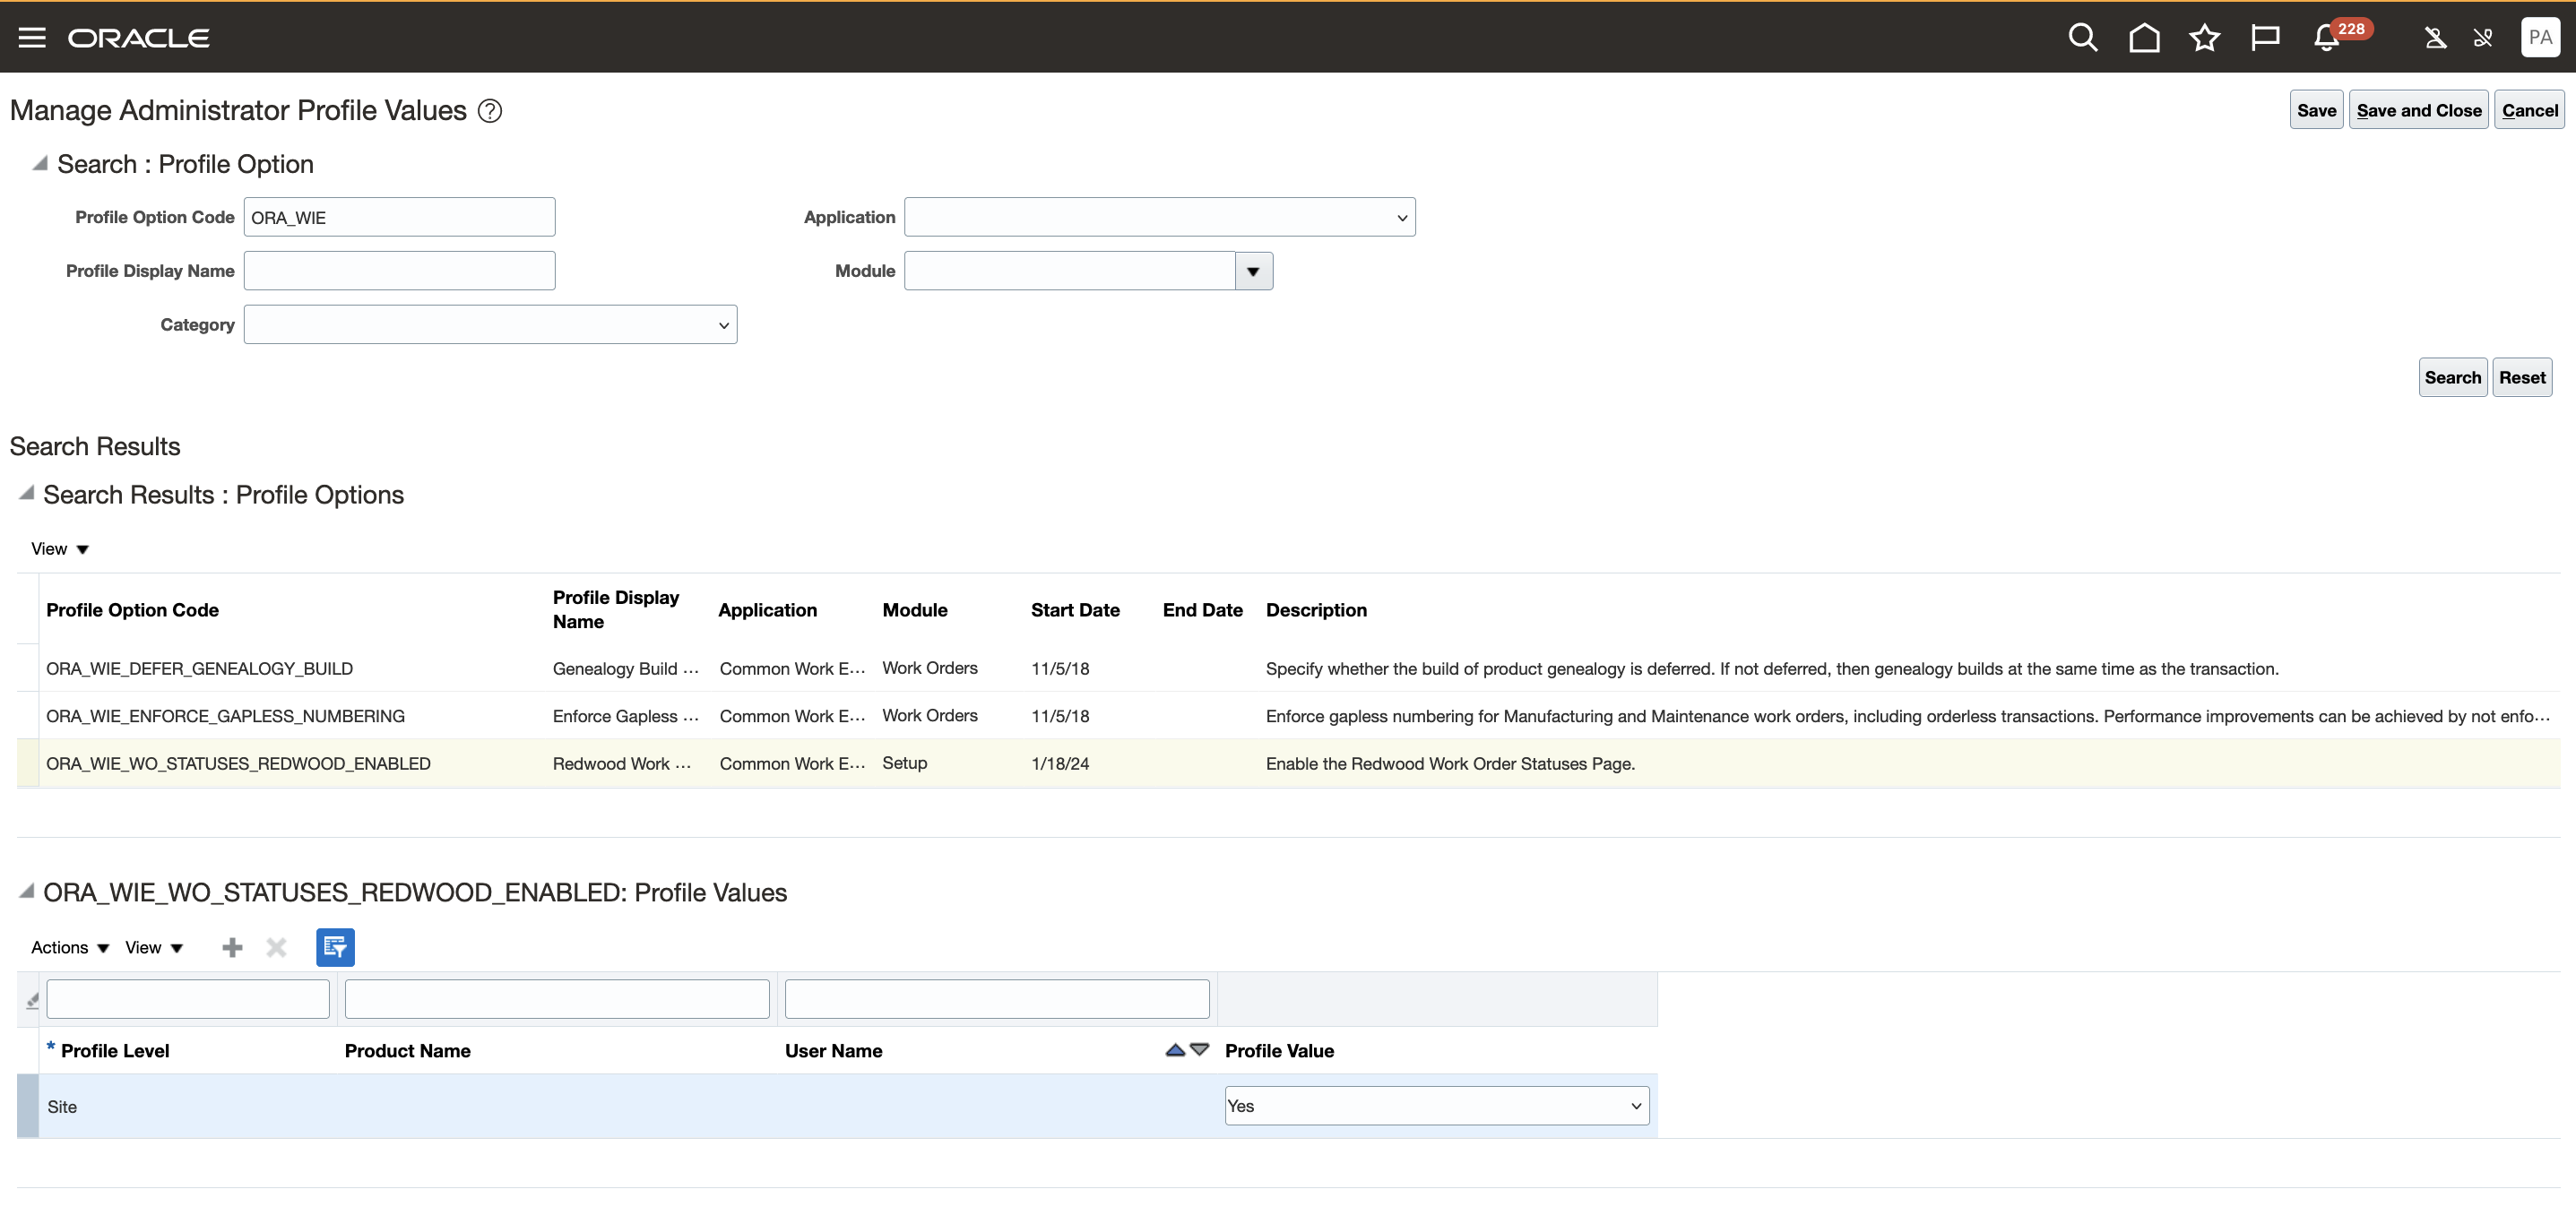Click the Save button

pyautogui.click(x=2316, y=110)
